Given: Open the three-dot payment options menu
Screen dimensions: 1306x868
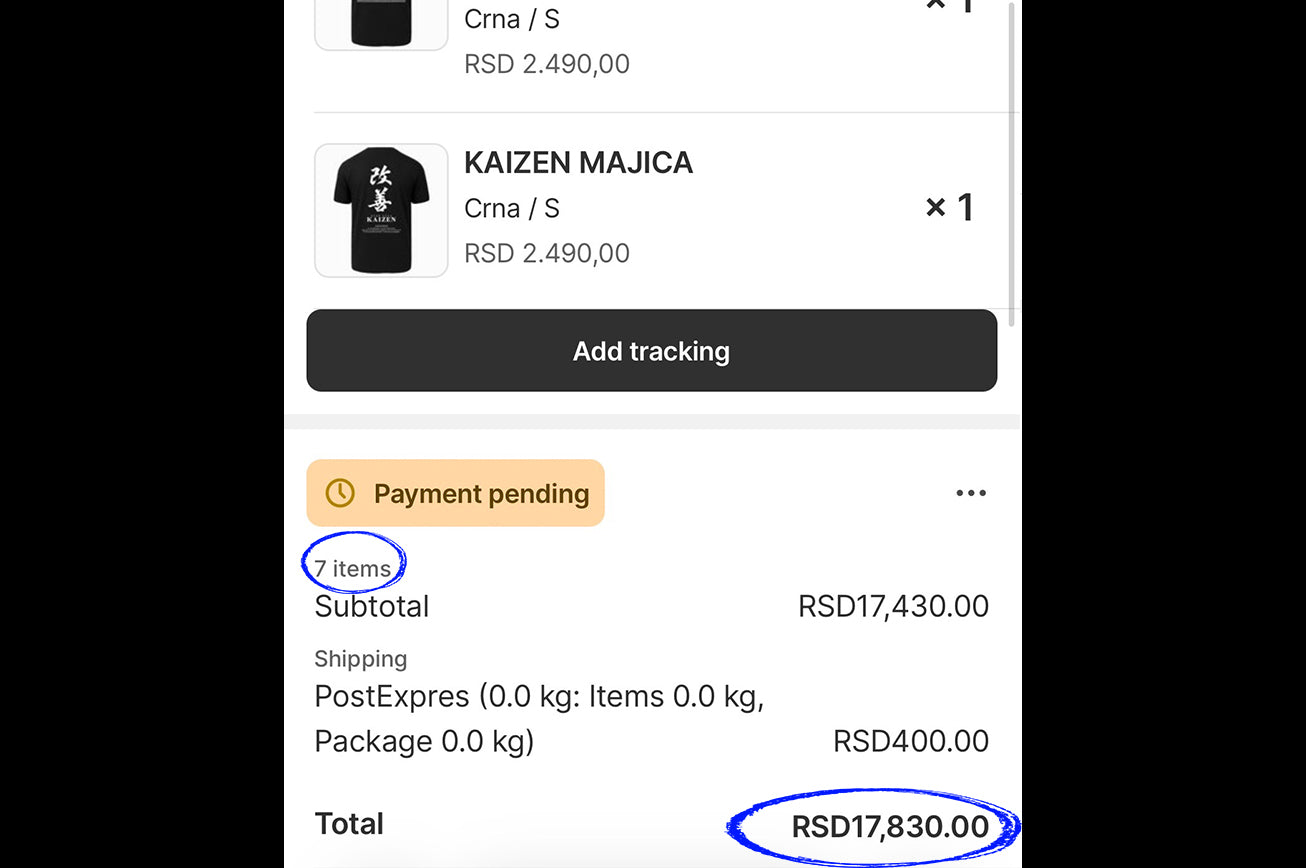Looking at the screenshot, I should pos(971,493).
